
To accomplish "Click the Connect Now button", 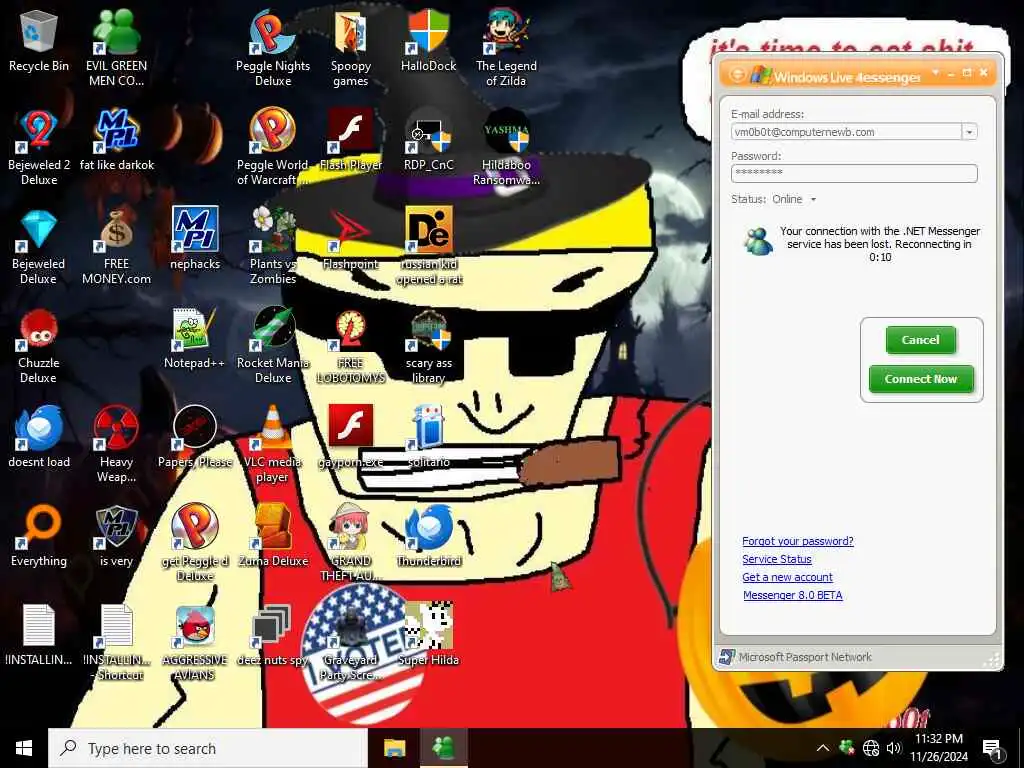I will tap(921, 379).
